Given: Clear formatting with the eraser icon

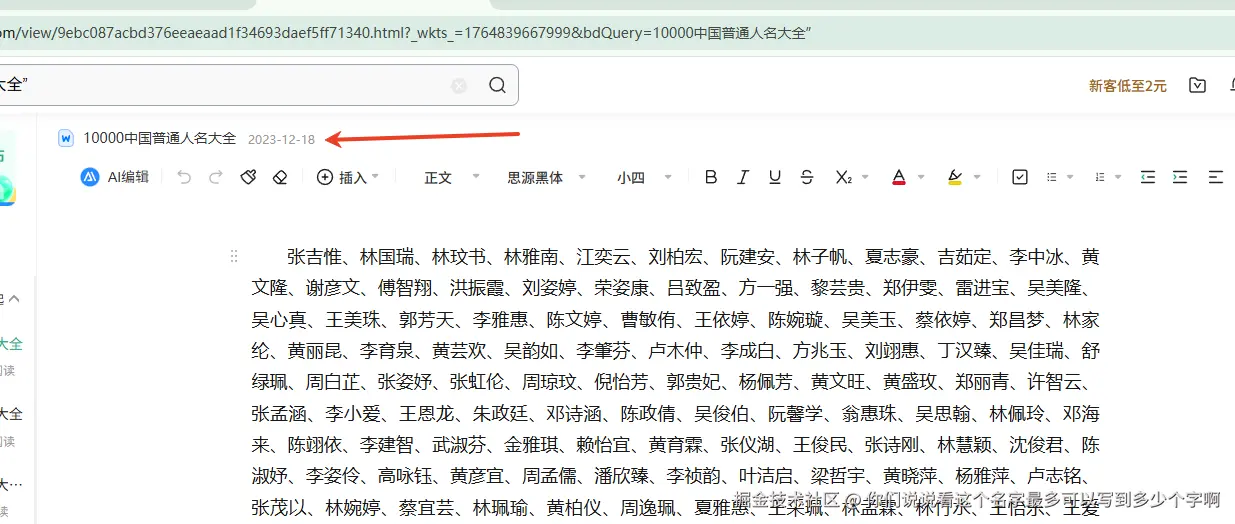Looking at the screenshot, I should click(280, 177).
